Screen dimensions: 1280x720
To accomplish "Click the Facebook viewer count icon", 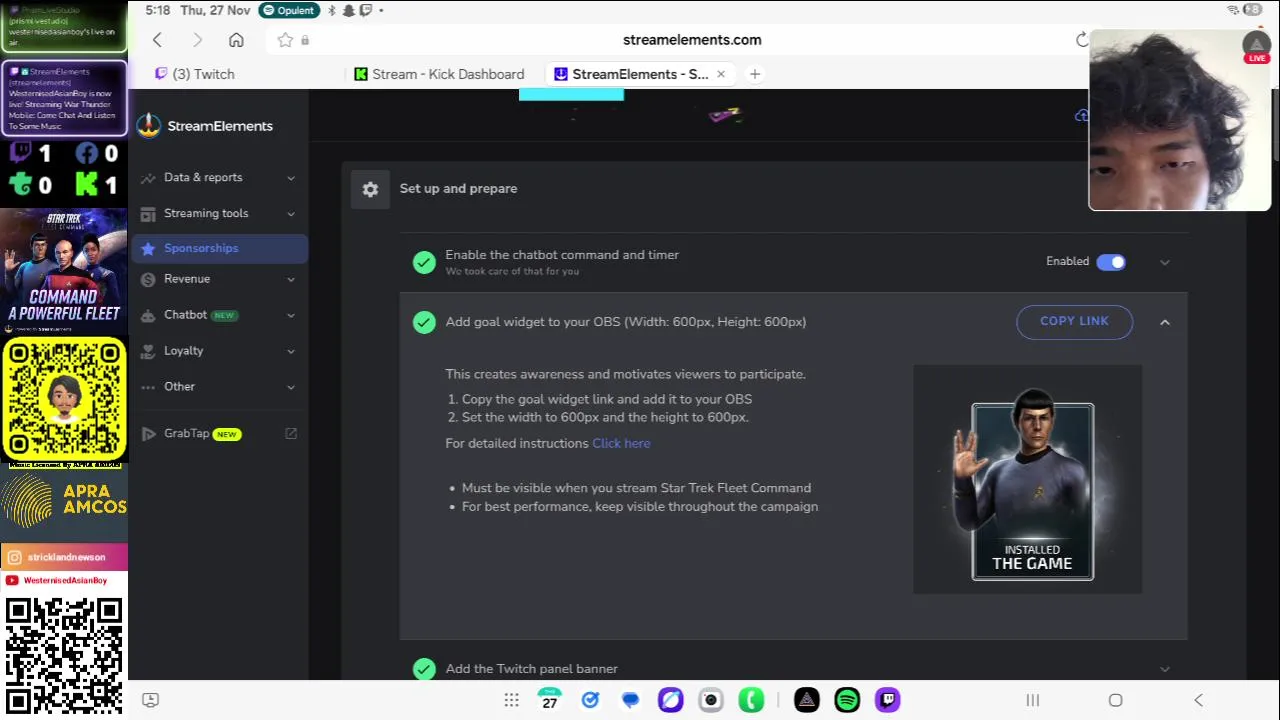I will [x=86, y=154].
